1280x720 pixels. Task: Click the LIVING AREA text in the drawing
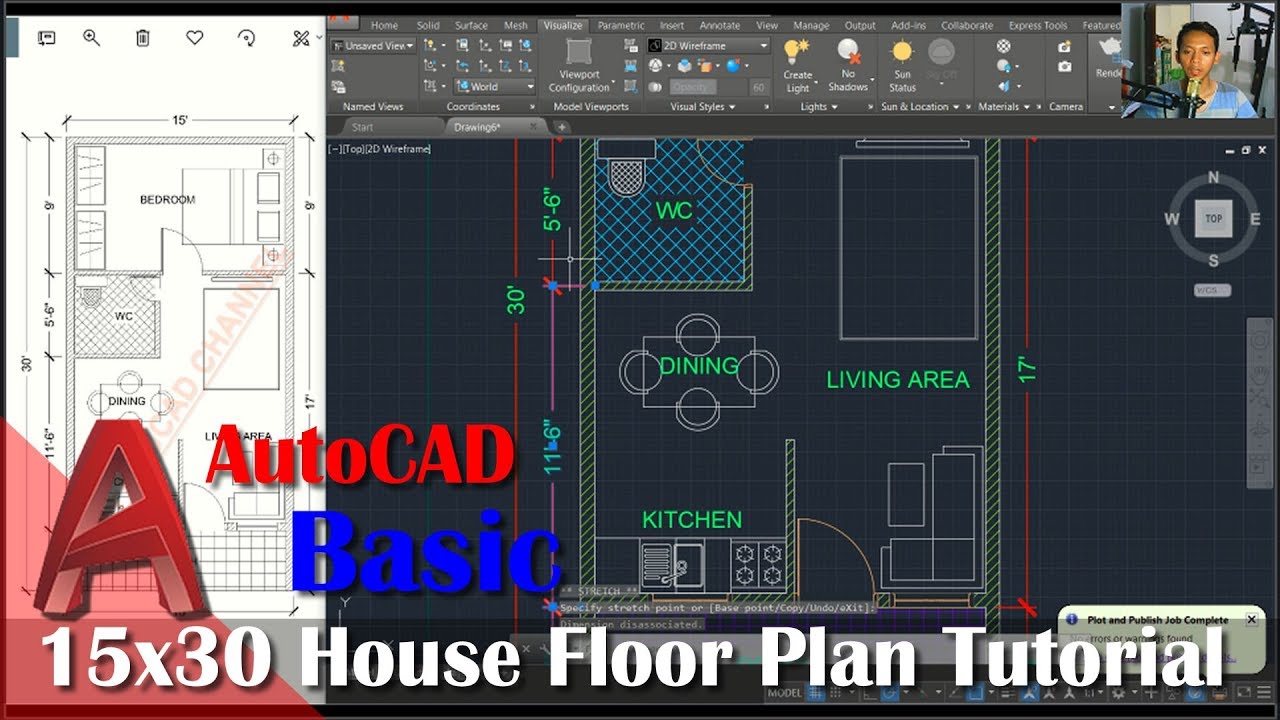[x=898, y=380]
